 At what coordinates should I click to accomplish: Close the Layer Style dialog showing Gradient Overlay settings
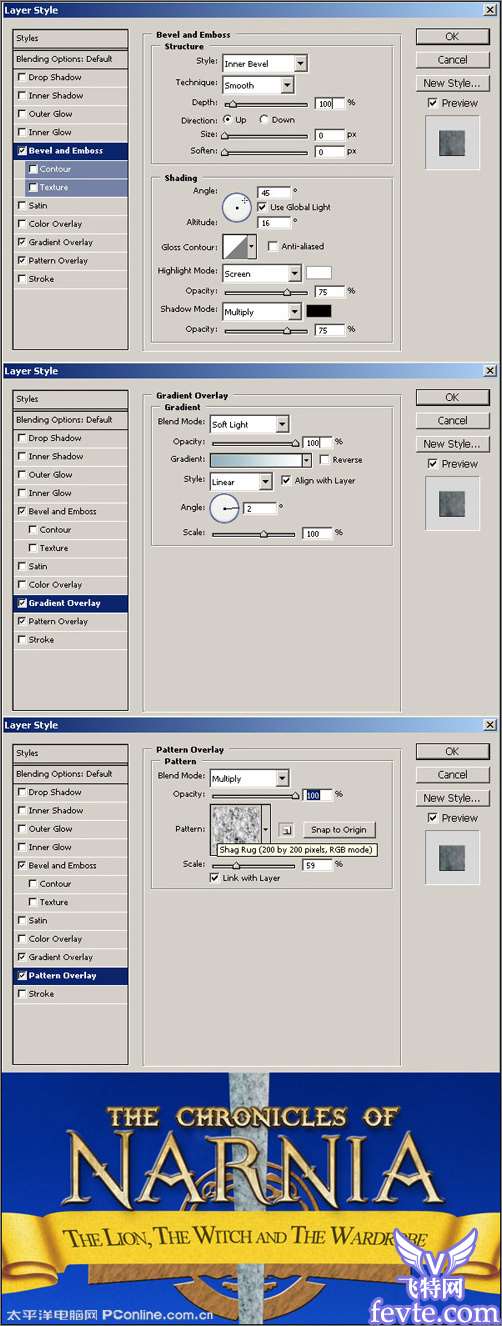pyautogui.click(x=489, y=371)
